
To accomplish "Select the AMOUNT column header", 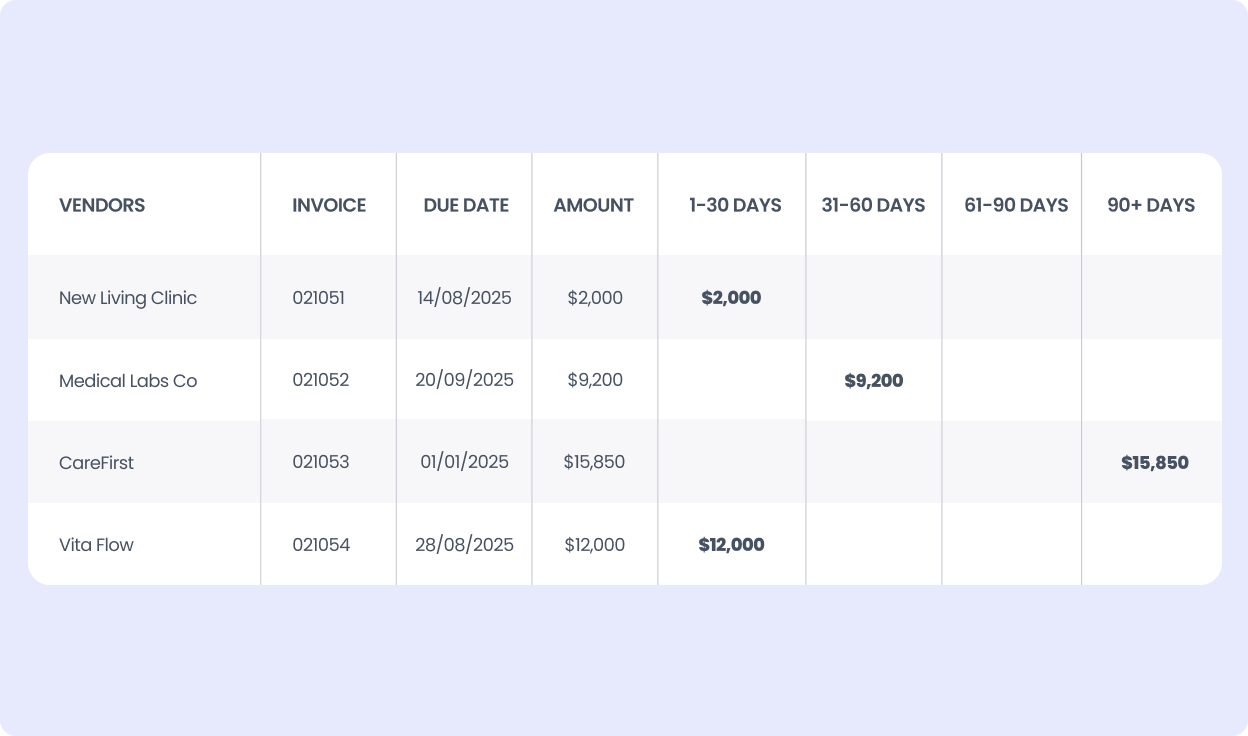I will click(x=593, y=205).
